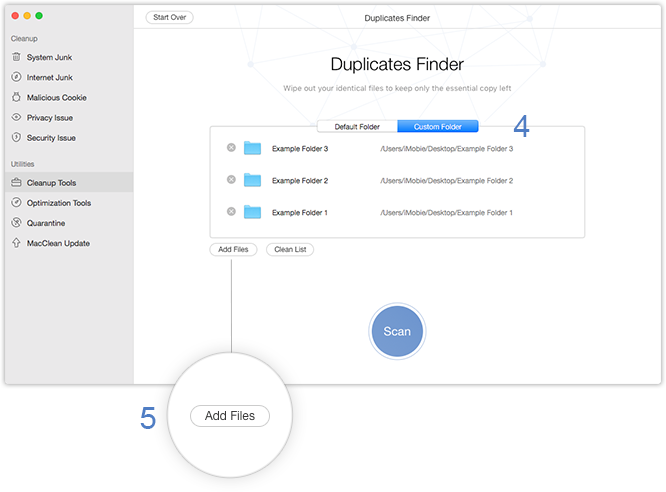Select the Example Folder 3 folder icon
Image resolution: width=666 pixels, height=492 pixels.
pos(252,148)
